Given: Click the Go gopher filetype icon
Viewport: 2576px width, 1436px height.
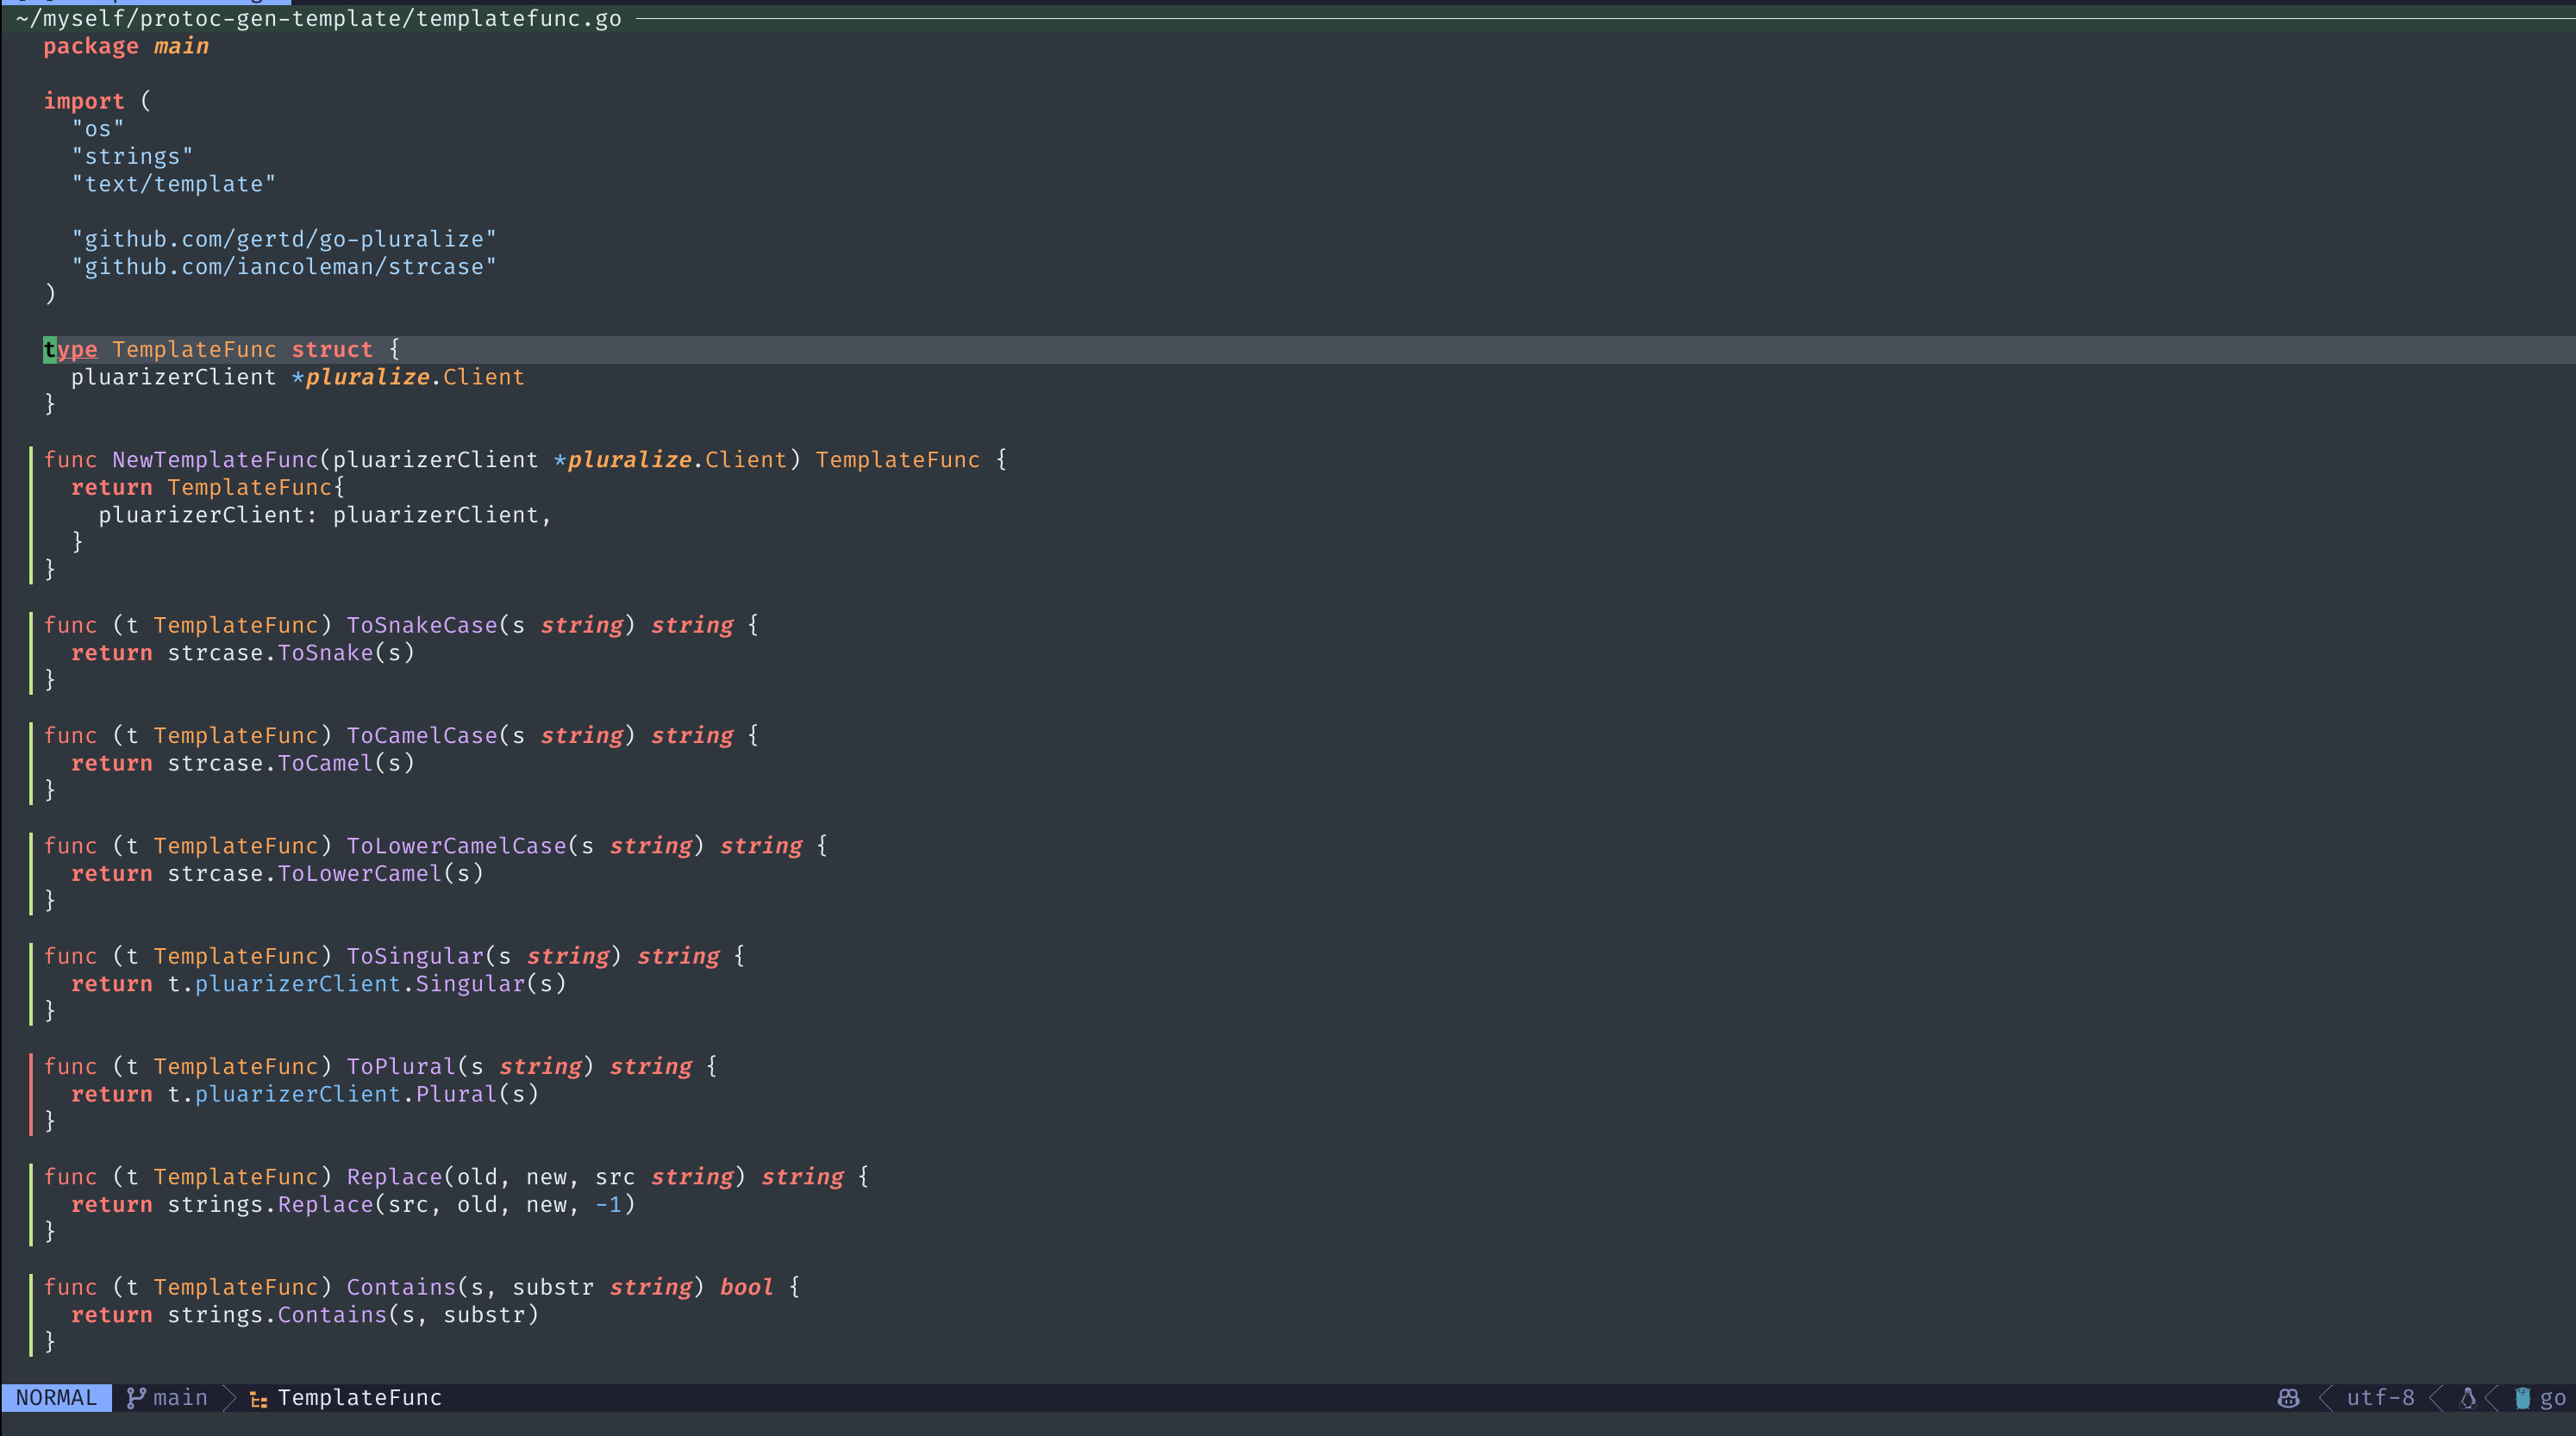Looking at the screenshot, I should pos(2522,1398).
